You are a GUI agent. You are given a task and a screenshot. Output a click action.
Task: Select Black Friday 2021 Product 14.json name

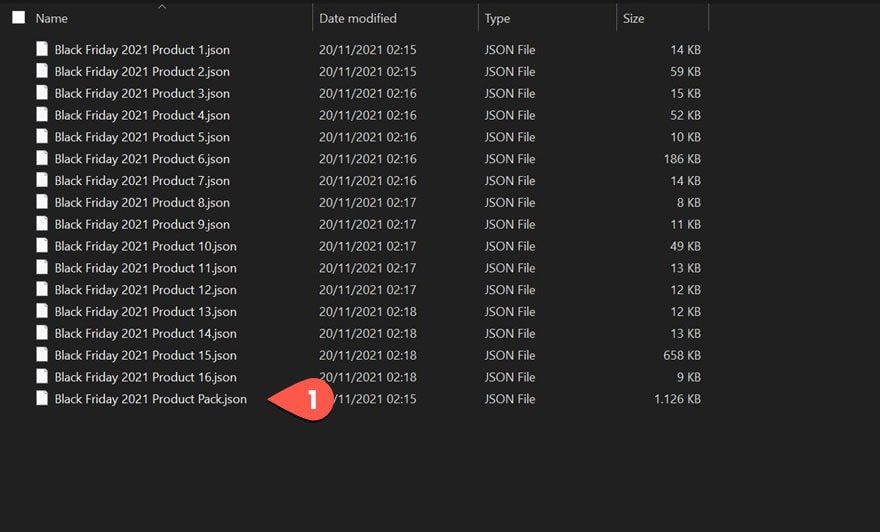(x=145, y=334)
